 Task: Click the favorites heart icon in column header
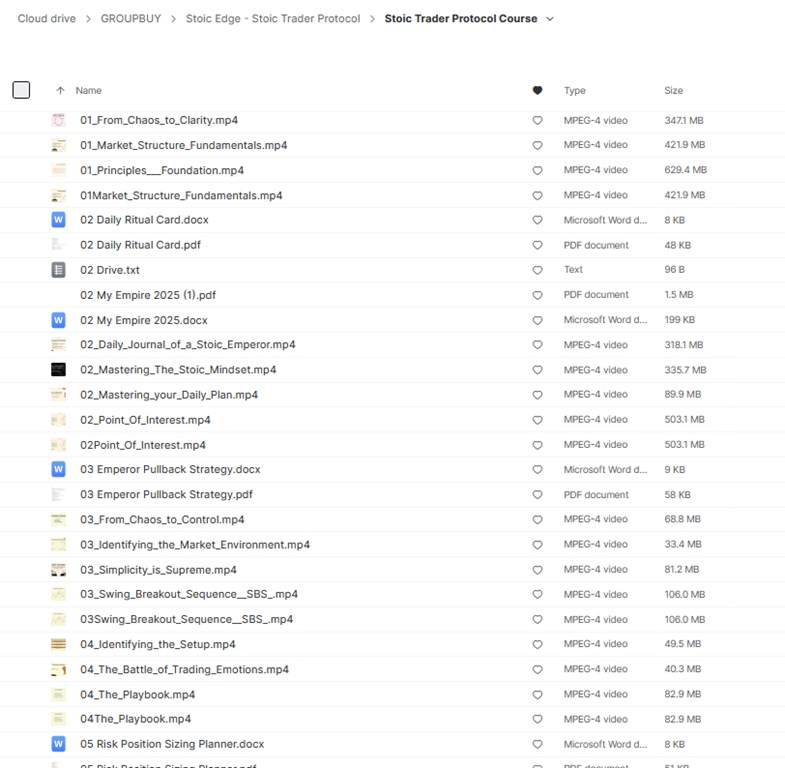click(x=537, y=91)
